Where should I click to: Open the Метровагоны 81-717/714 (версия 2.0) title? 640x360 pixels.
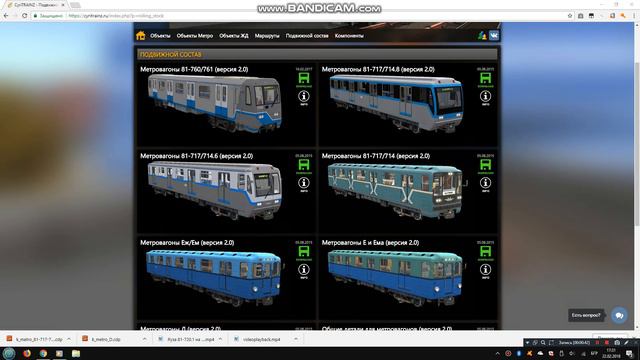click(x=376, y=156)
